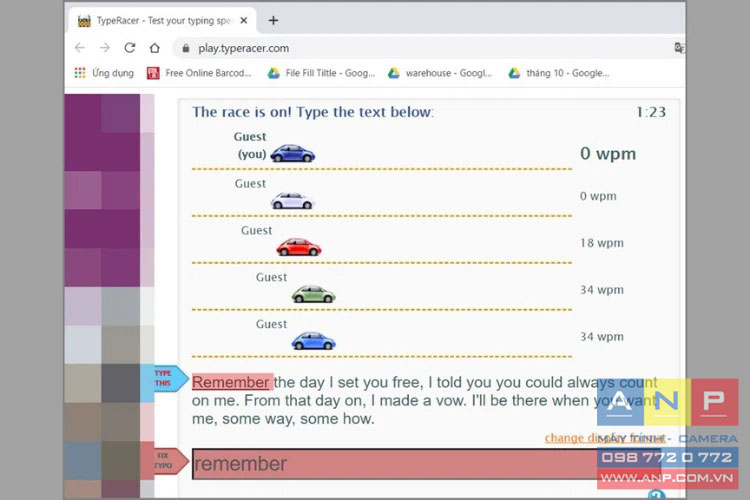Click the green Guest race car
The image size is (750, 500).
313,294
